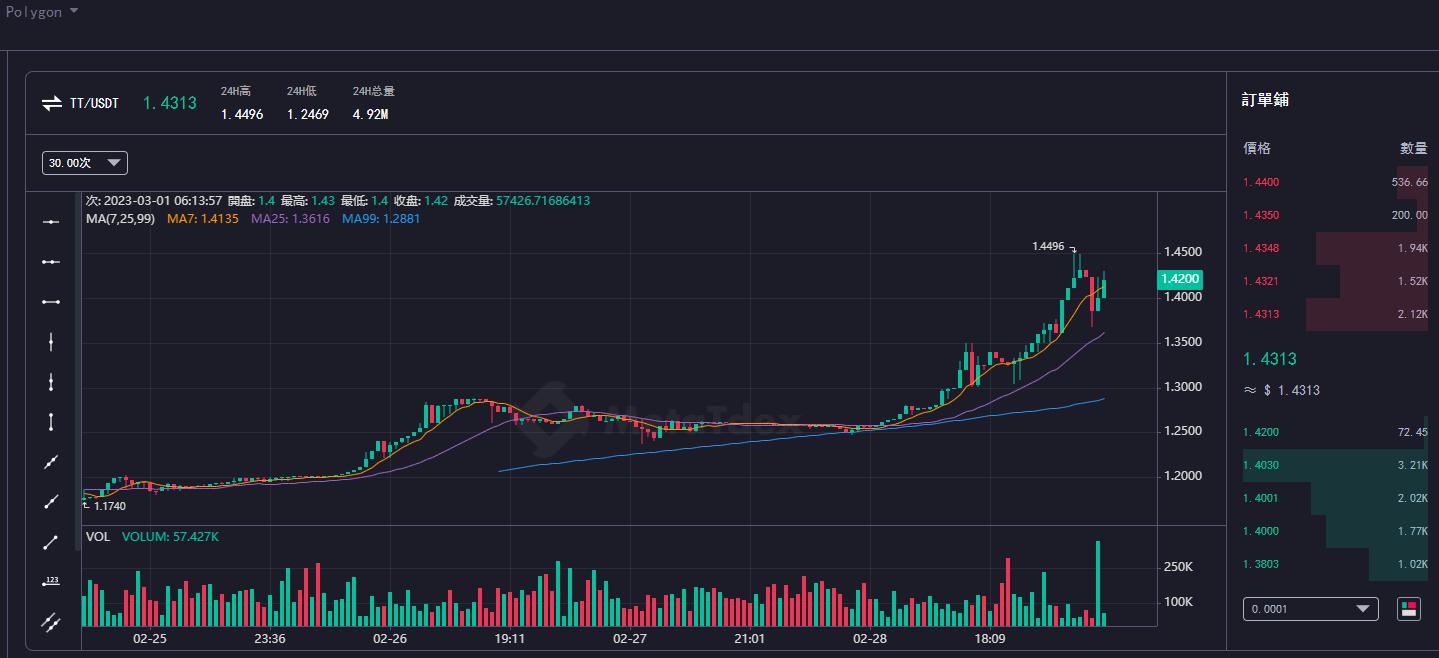Open the price label annotation tool
Viewport: 1439px width, 658px height.
click(x=51, y=580)
